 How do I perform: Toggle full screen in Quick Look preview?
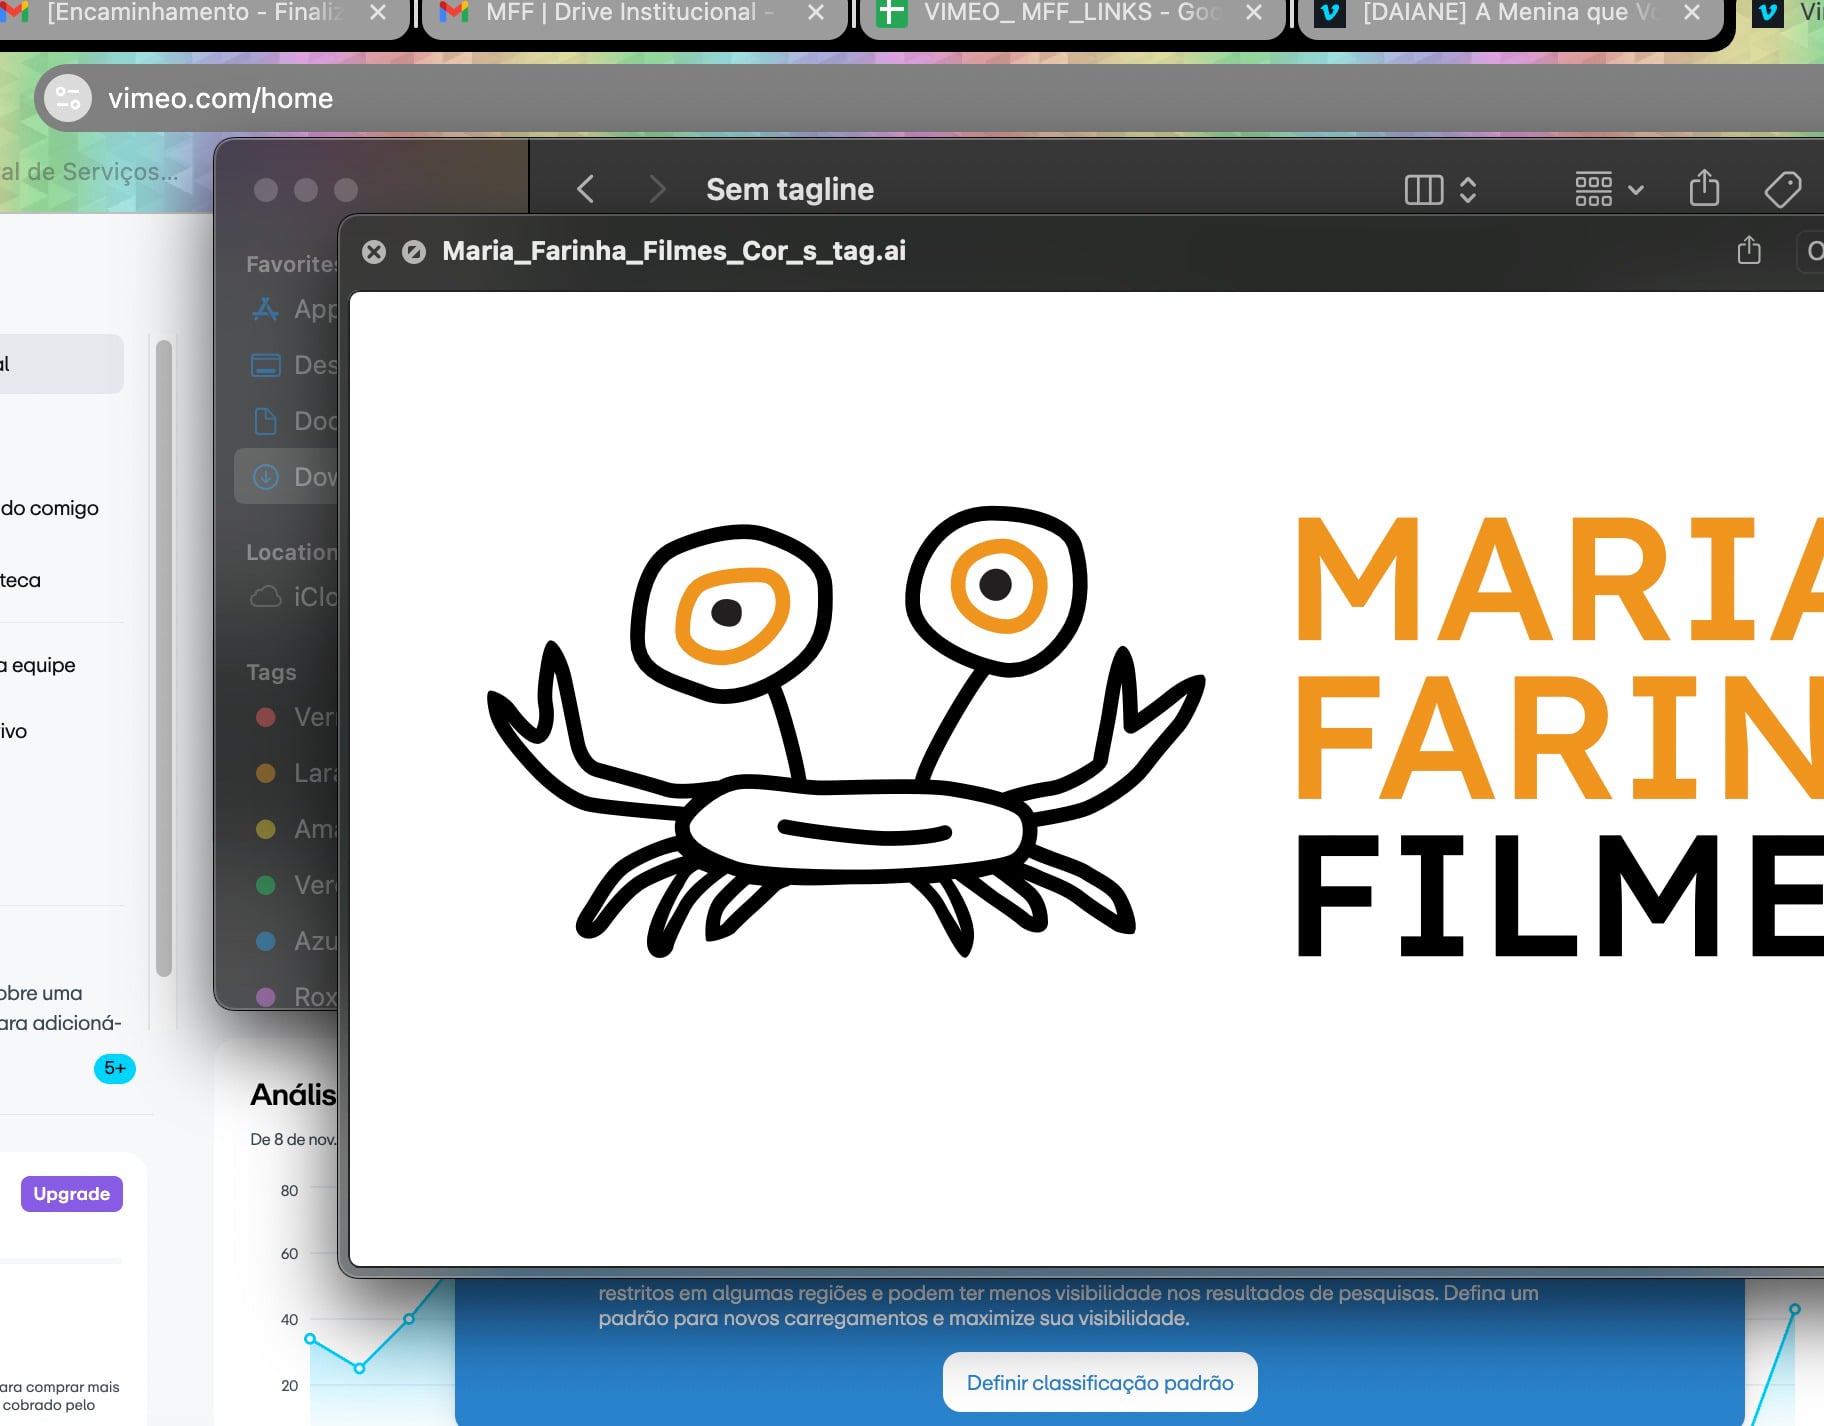coord(414,251)
